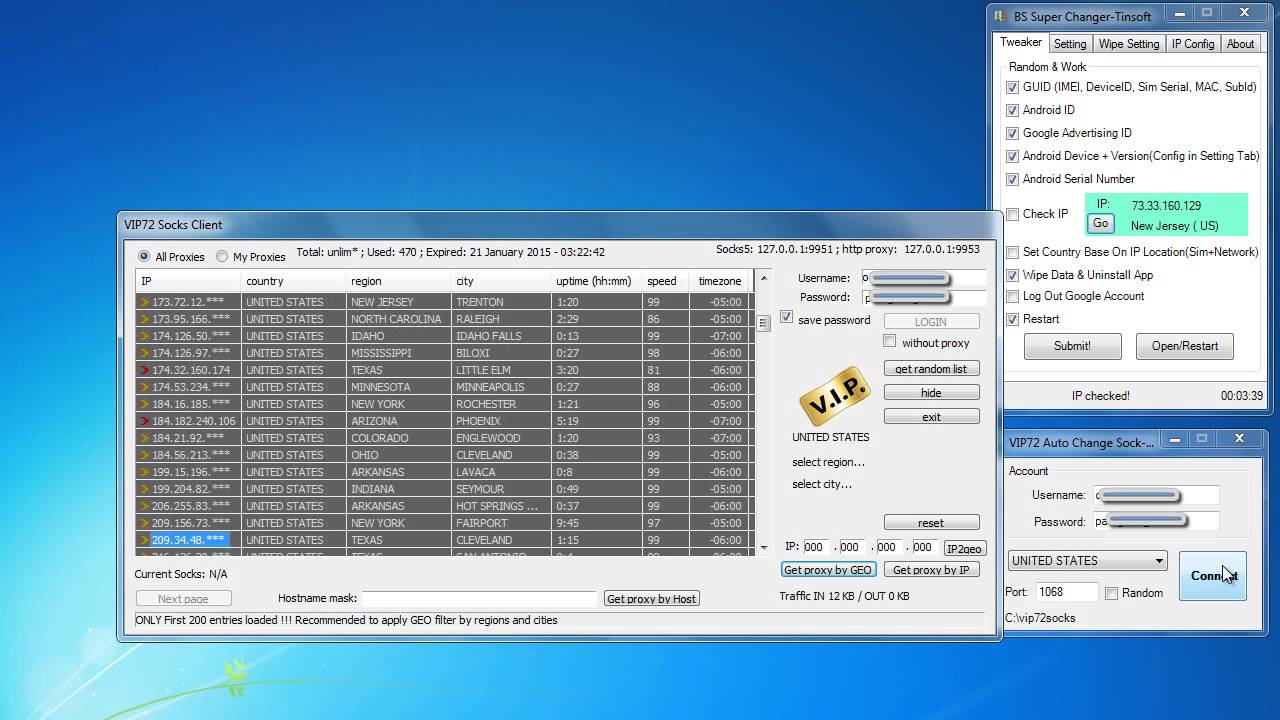Click the green arrow icon beside 173.72.12.***
Screen dimensions: 1280x720
pyautogui.click(x=145, y=302)
